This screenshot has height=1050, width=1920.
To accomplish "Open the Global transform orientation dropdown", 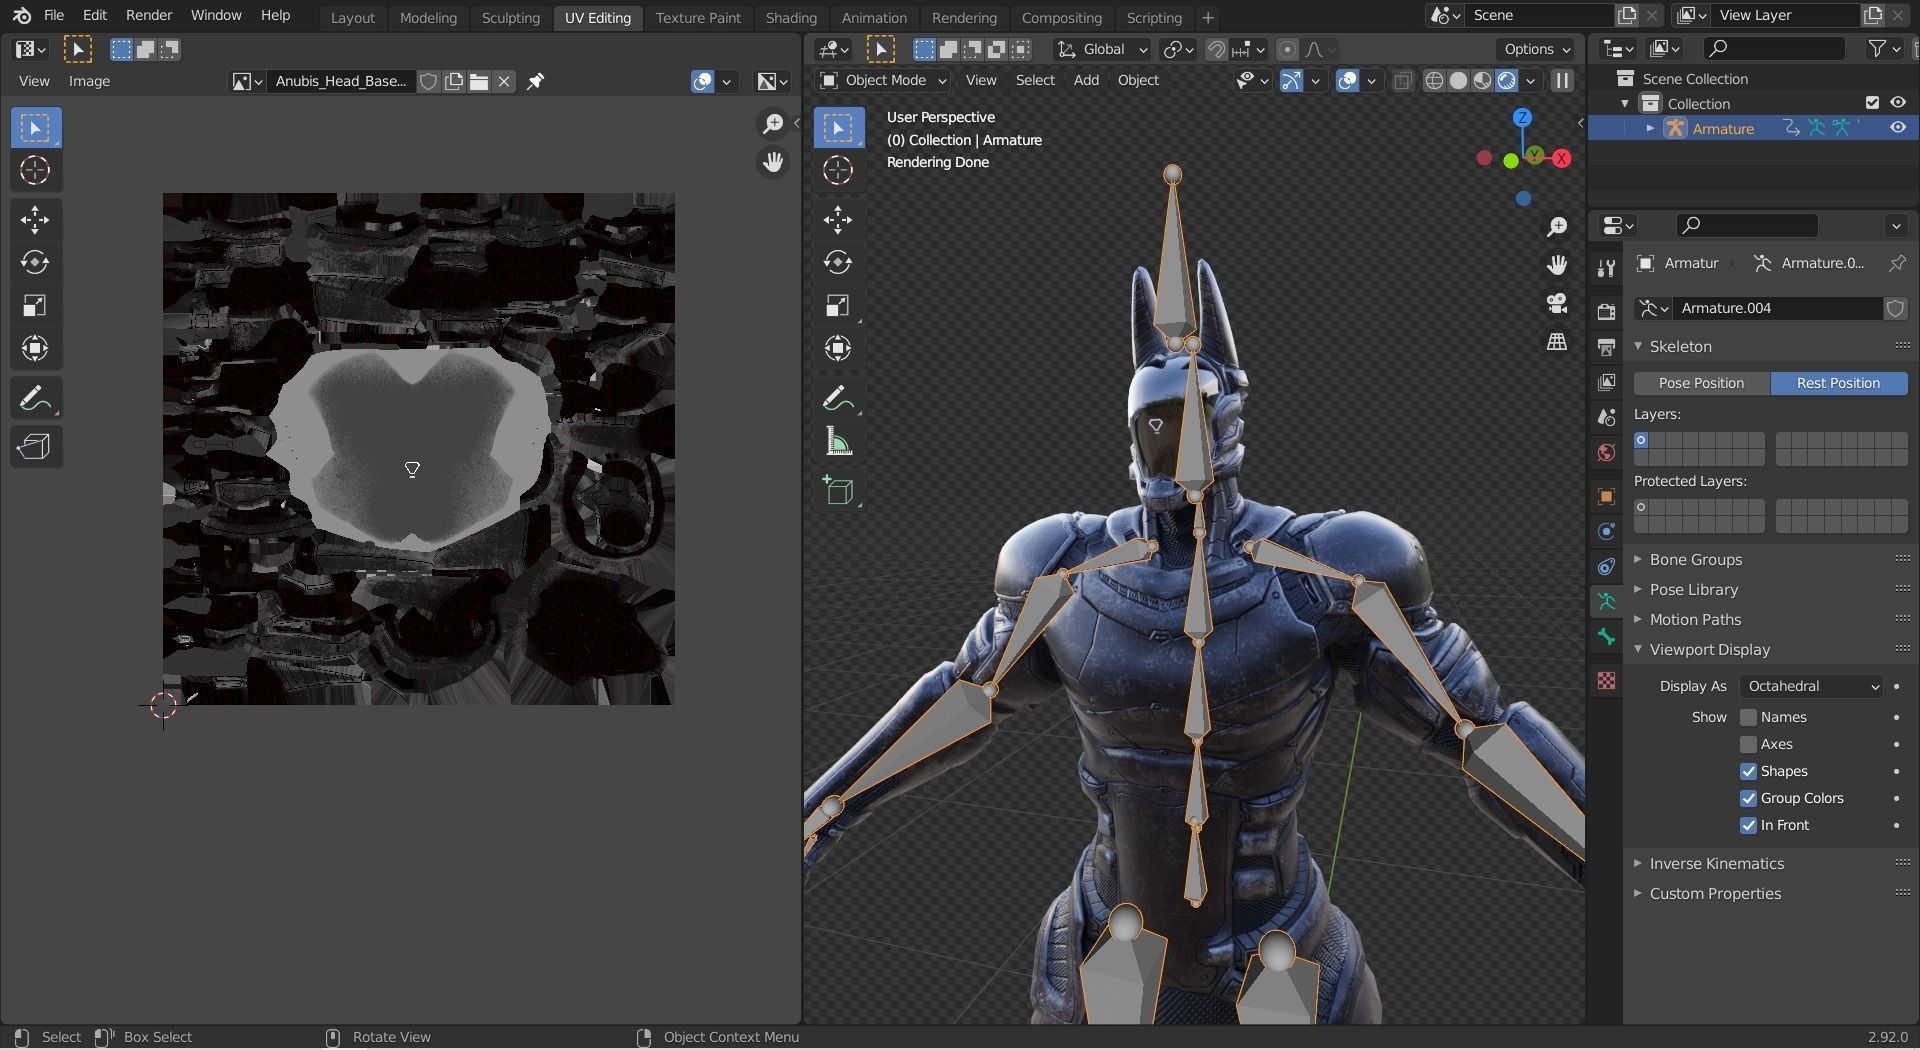I will pyautogui.click(x=1102, y=49).
